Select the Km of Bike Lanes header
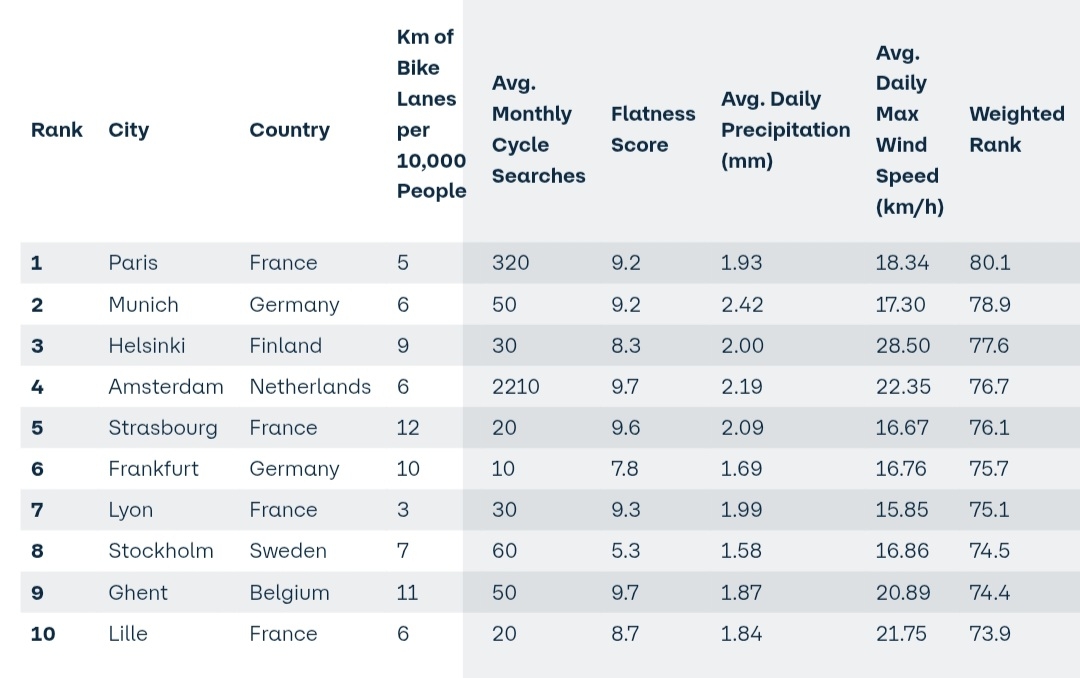Screen dimensions: 1080x678 (431, 114)
